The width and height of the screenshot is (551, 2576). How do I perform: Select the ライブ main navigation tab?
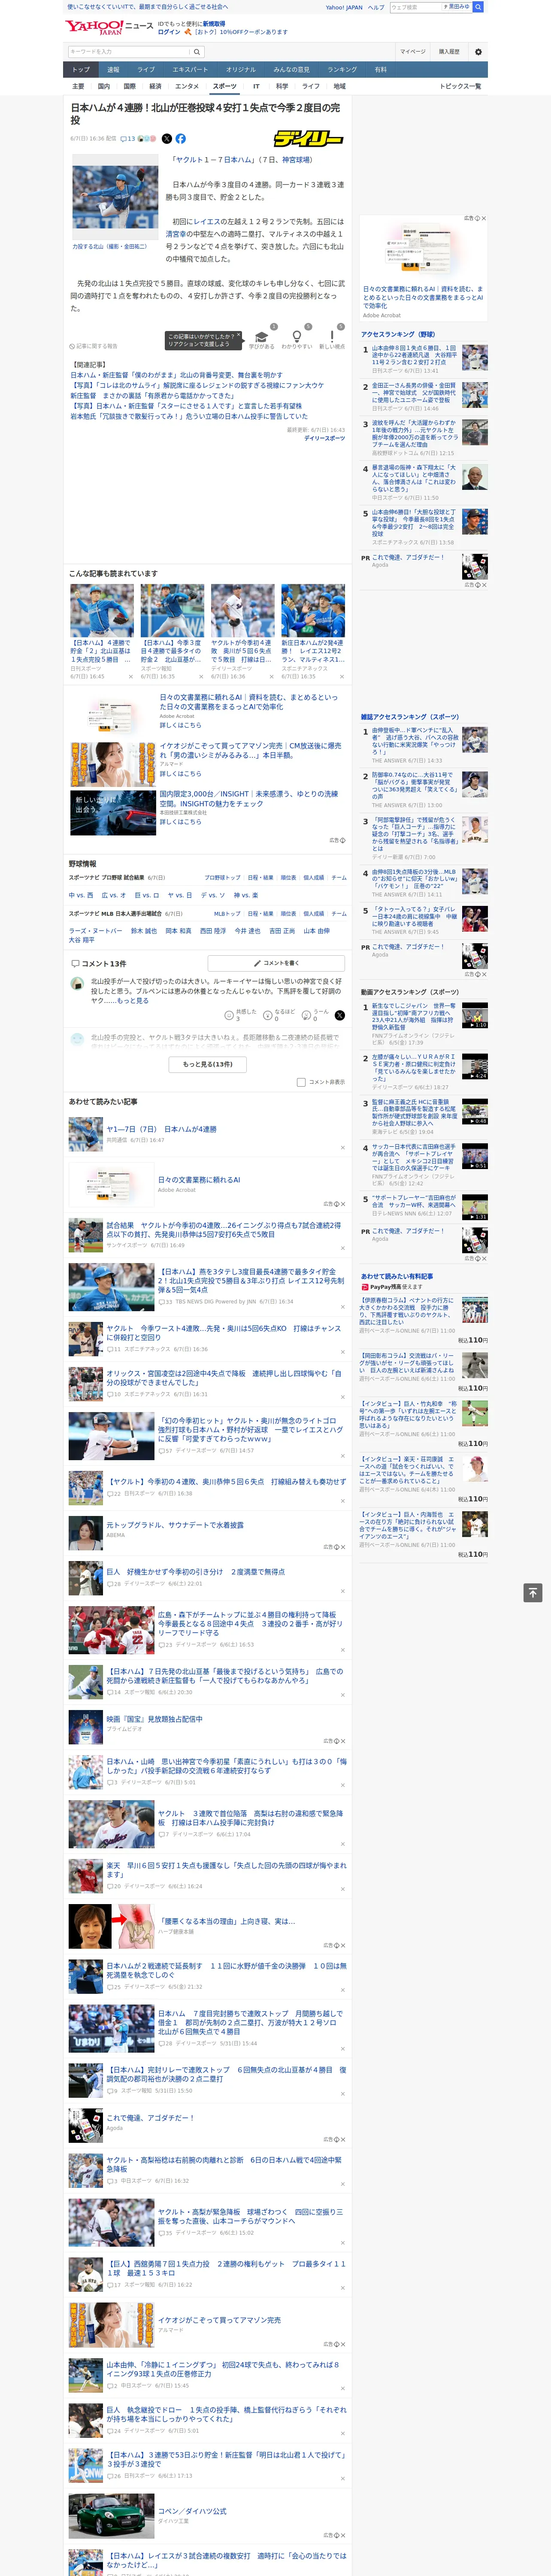click(146, 70)
